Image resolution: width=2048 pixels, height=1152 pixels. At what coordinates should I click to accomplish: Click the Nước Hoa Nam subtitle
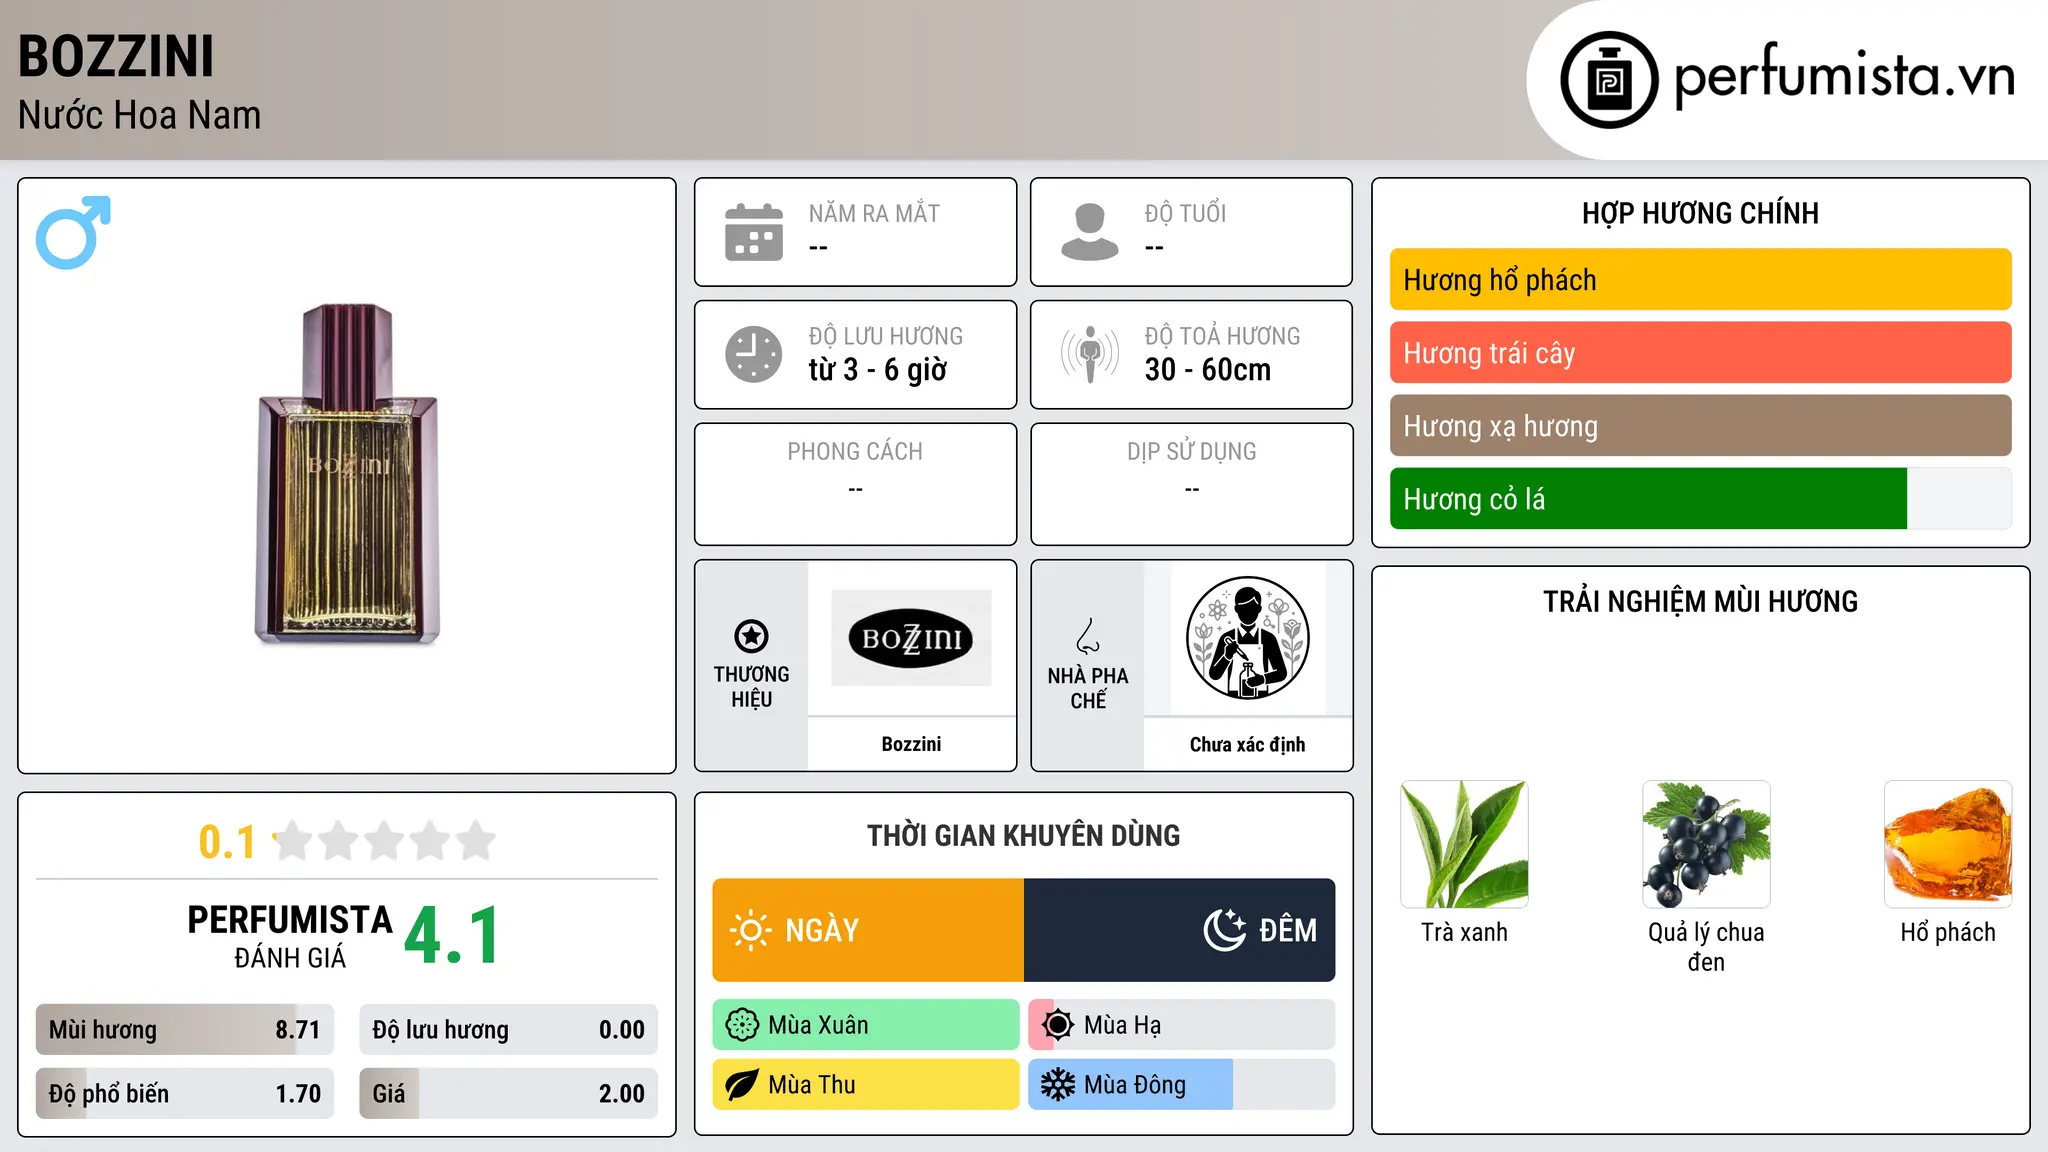139,115
